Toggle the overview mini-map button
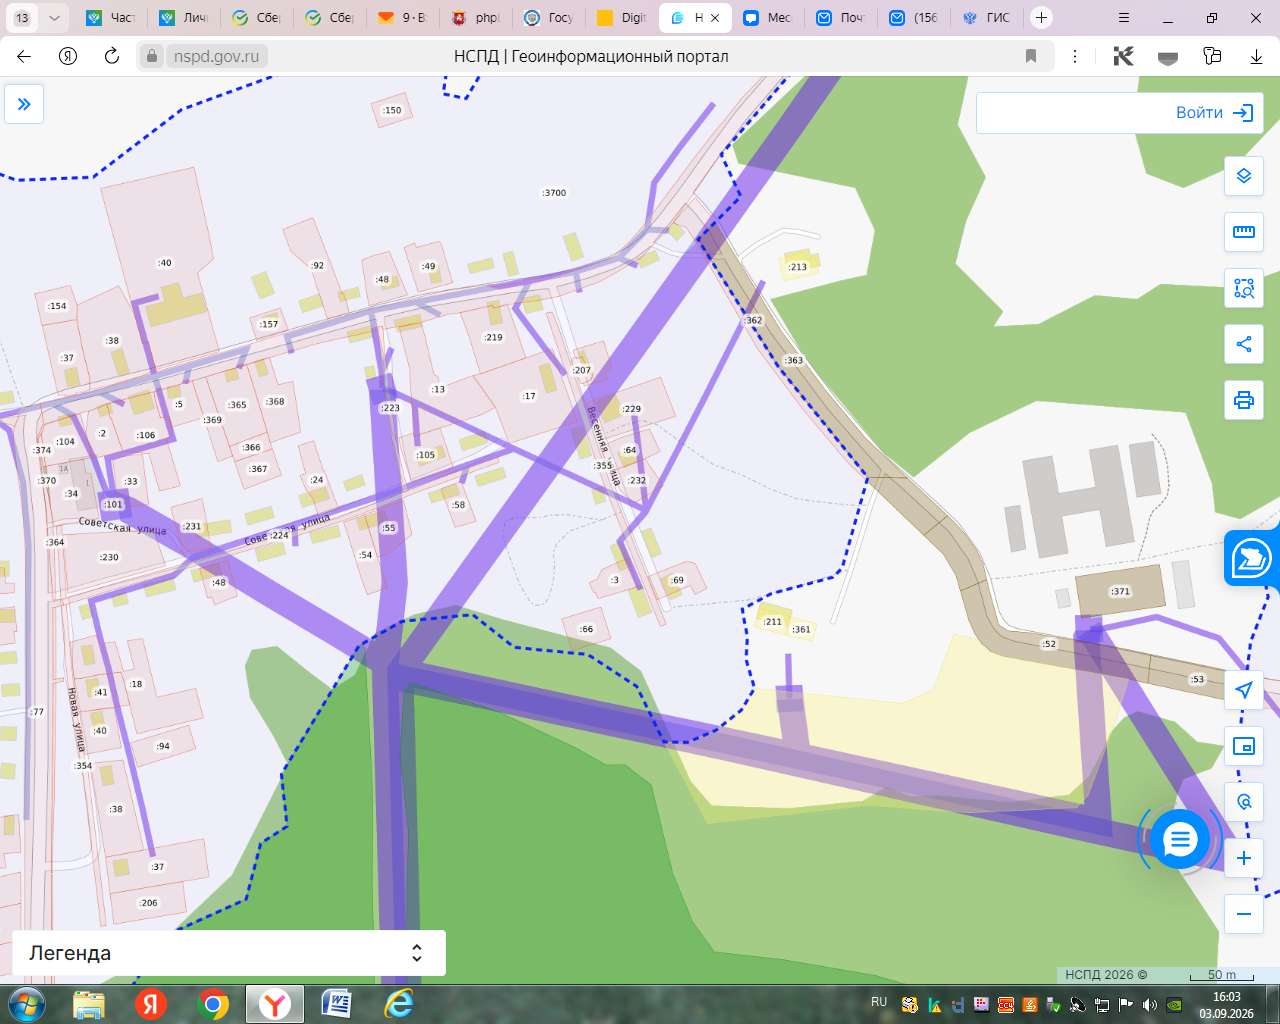The image size is (1280, 1024). point(1244,746)
